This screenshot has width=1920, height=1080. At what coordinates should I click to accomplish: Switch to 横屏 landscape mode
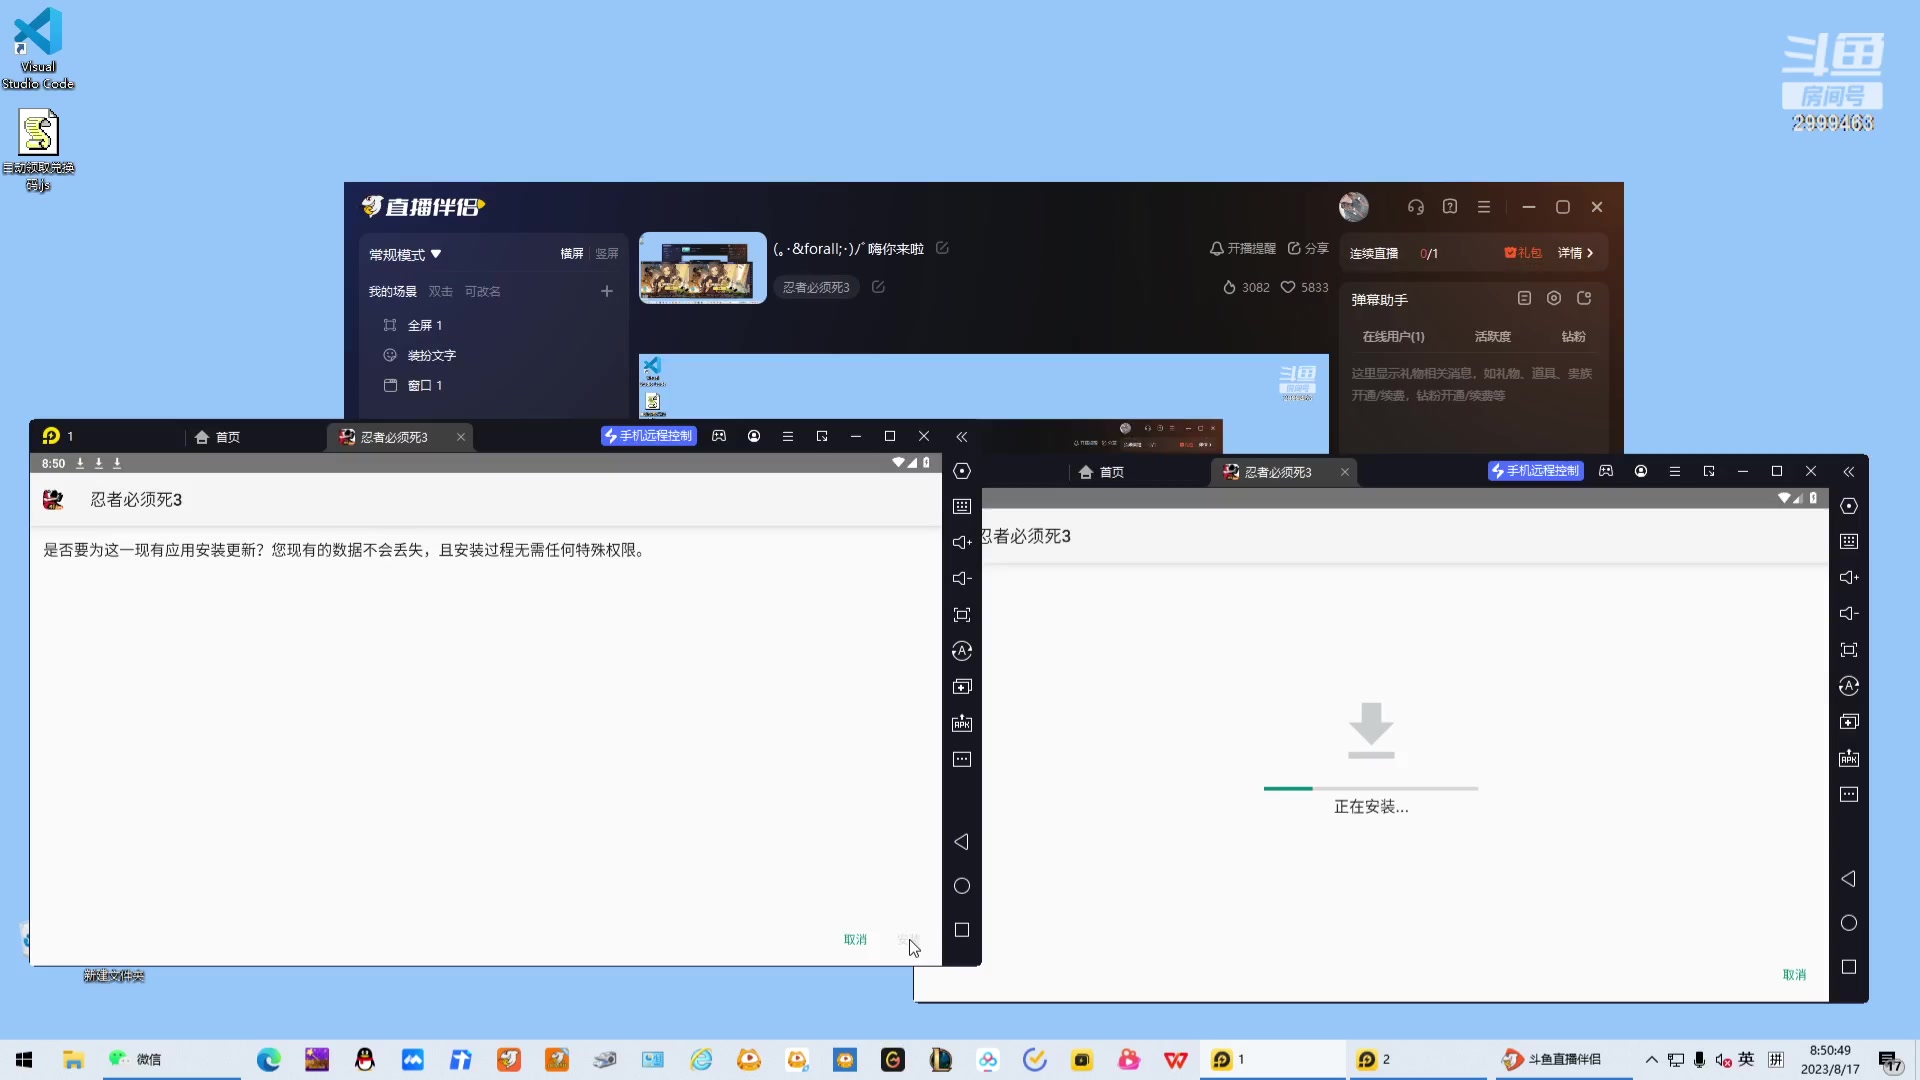coord(572,254)
